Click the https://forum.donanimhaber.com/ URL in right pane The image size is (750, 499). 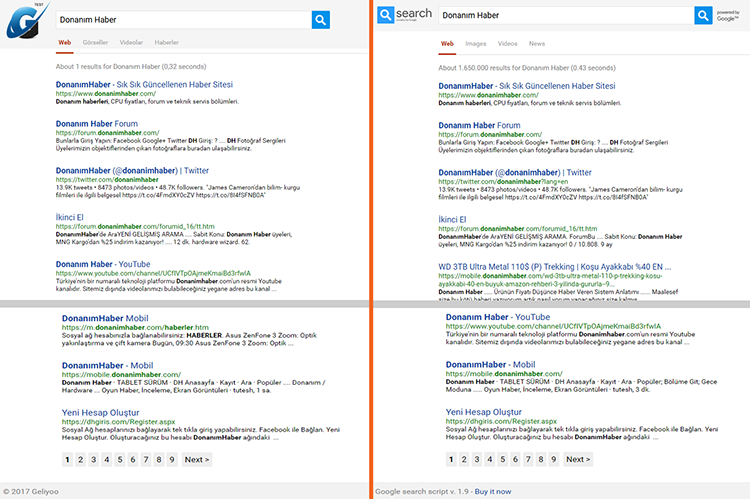(x=490, y=134)
